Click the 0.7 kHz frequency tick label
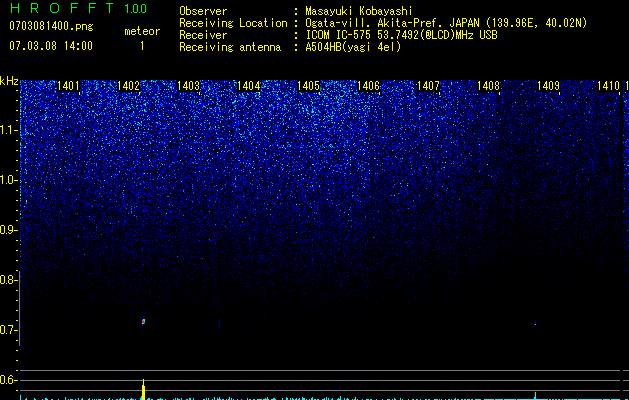 (7, 330)
